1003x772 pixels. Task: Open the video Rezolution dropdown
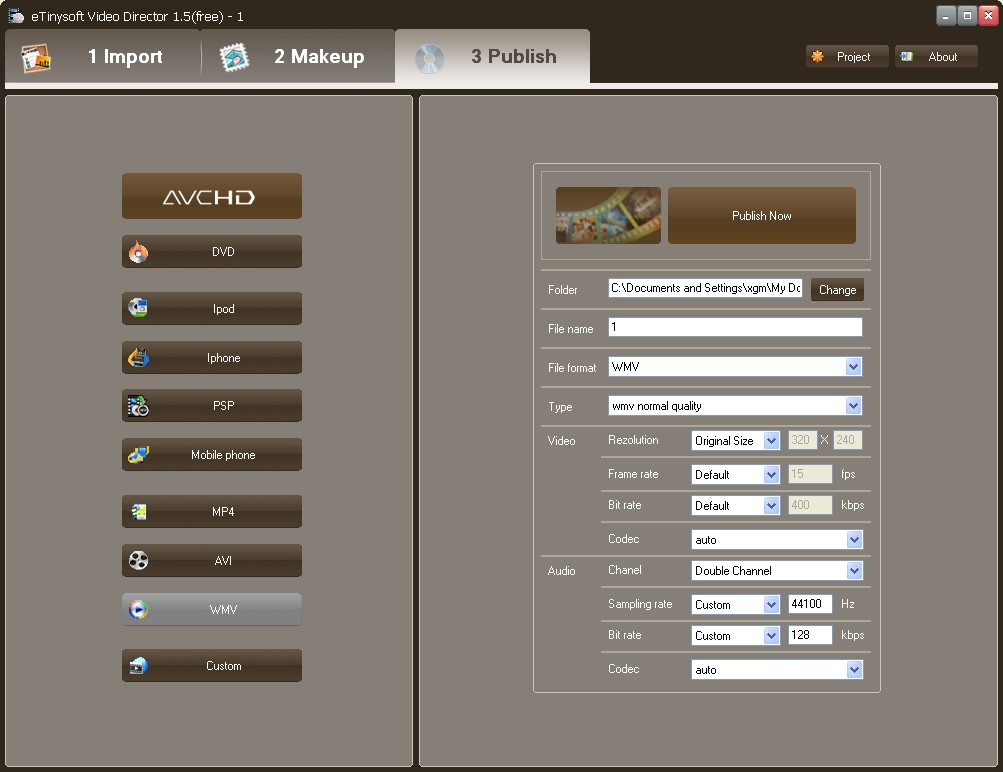coord(771,441)
